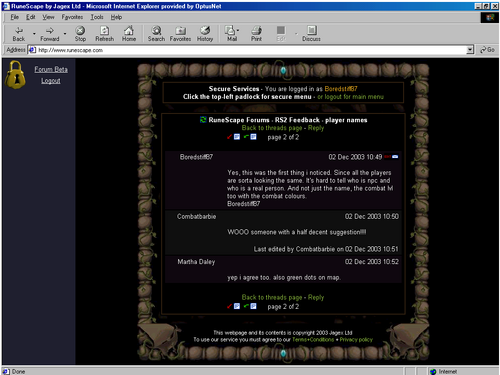
Task: Go back with the Back toolbar button
Action: click(x=19, y=34)
